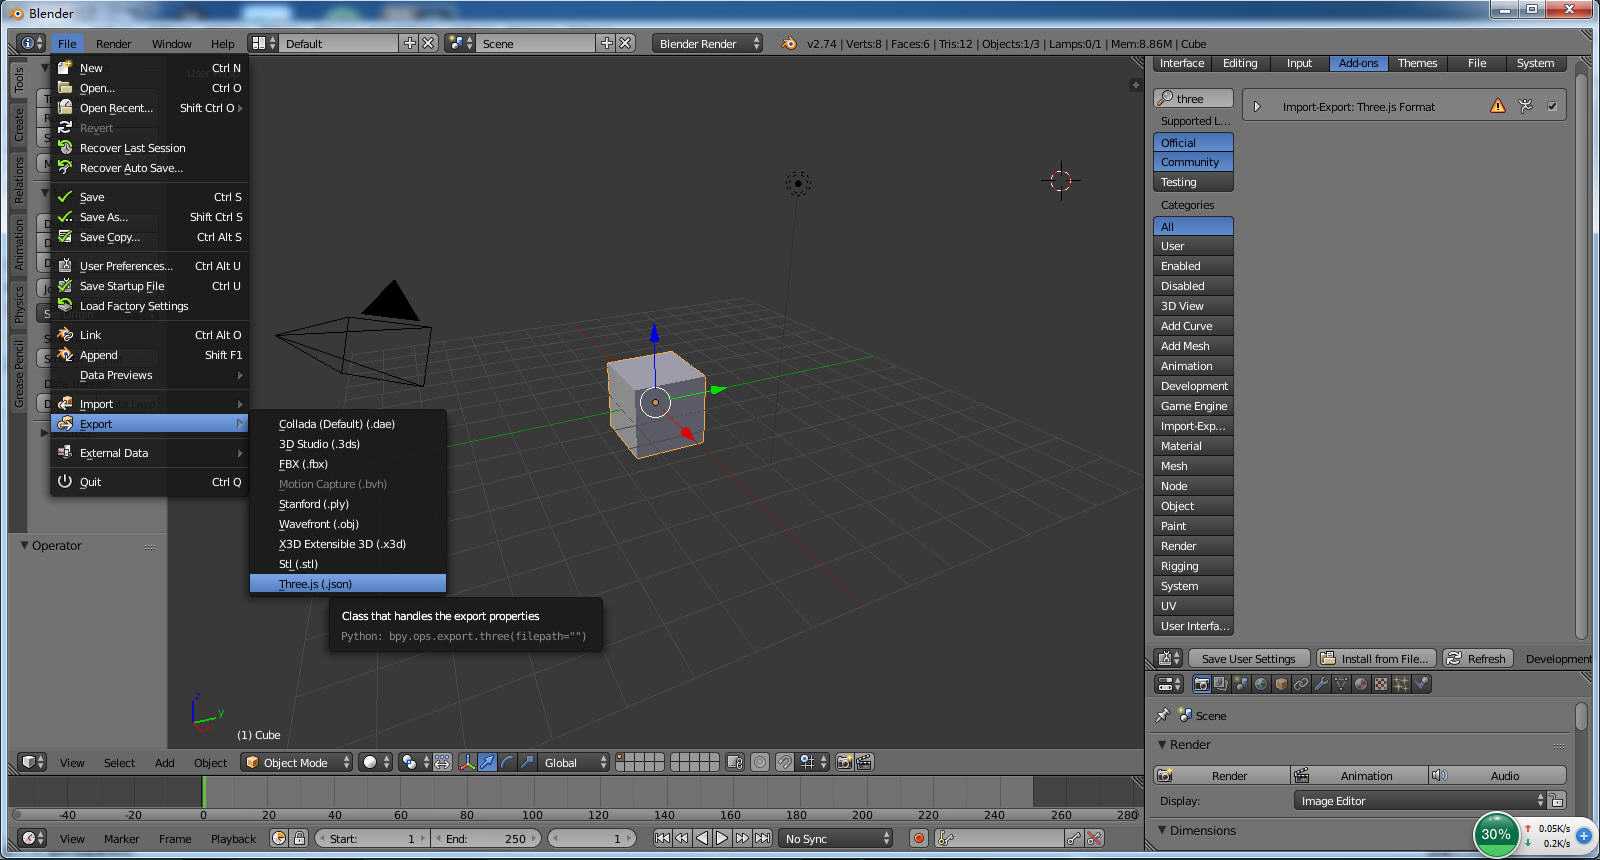This screenshot has width=1600, height=860.
Task: Open the Object Mode dropdown
Action: [297, 762]
